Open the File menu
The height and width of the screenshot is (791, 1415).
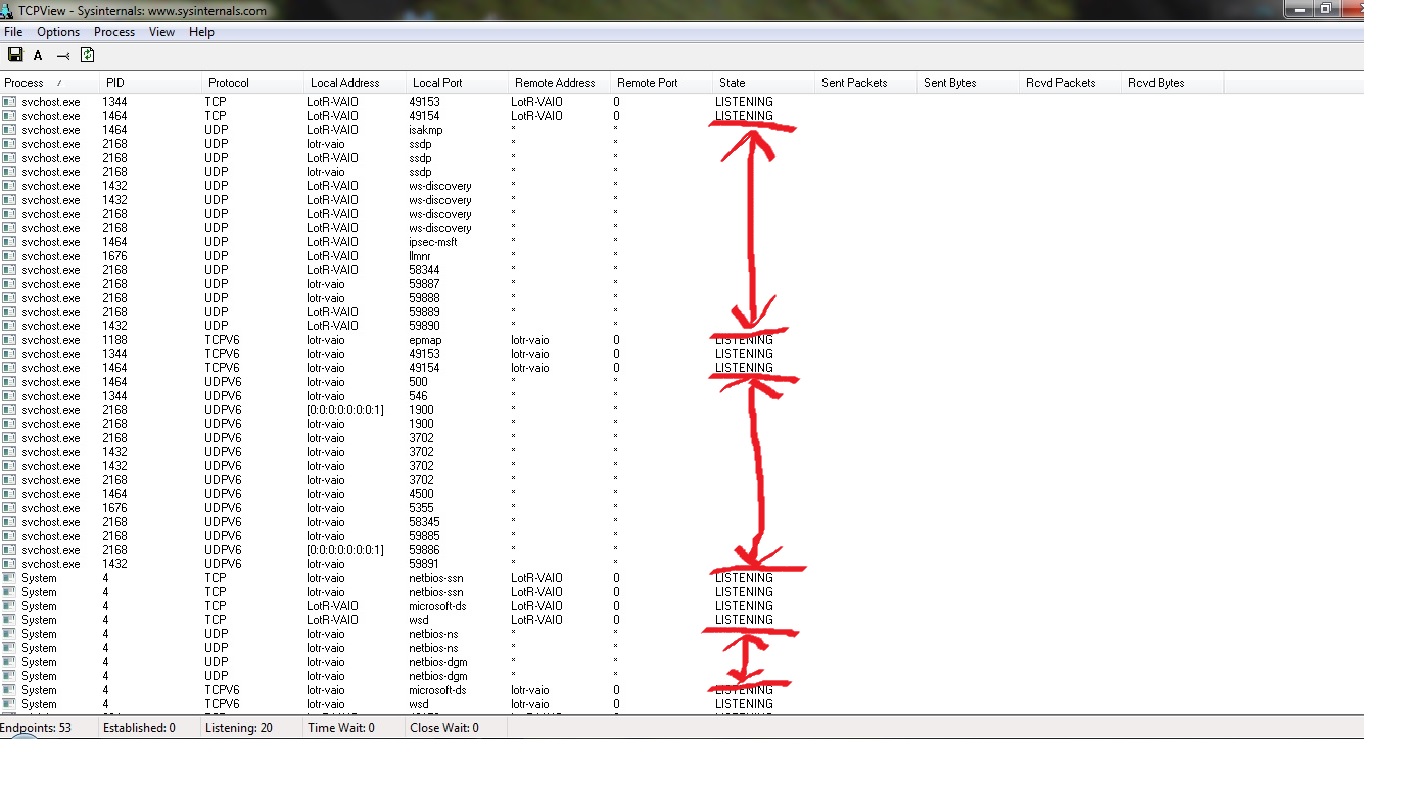click(x=13, y=32)
